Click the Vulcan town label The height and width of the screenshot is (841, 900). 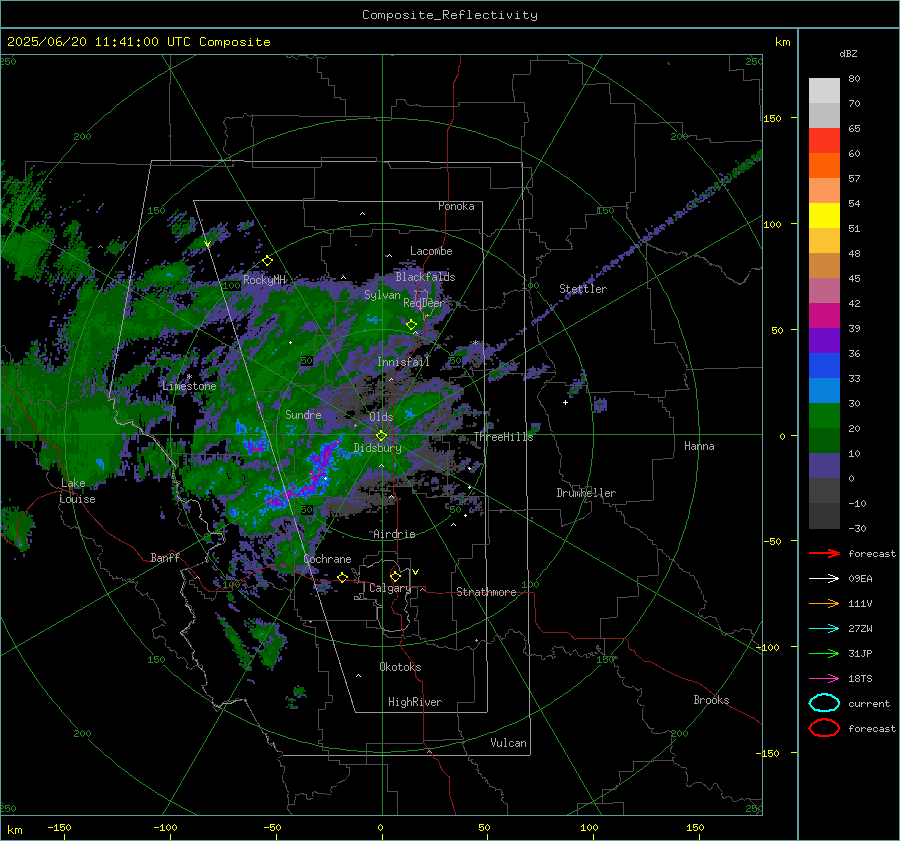coord(508,743)
